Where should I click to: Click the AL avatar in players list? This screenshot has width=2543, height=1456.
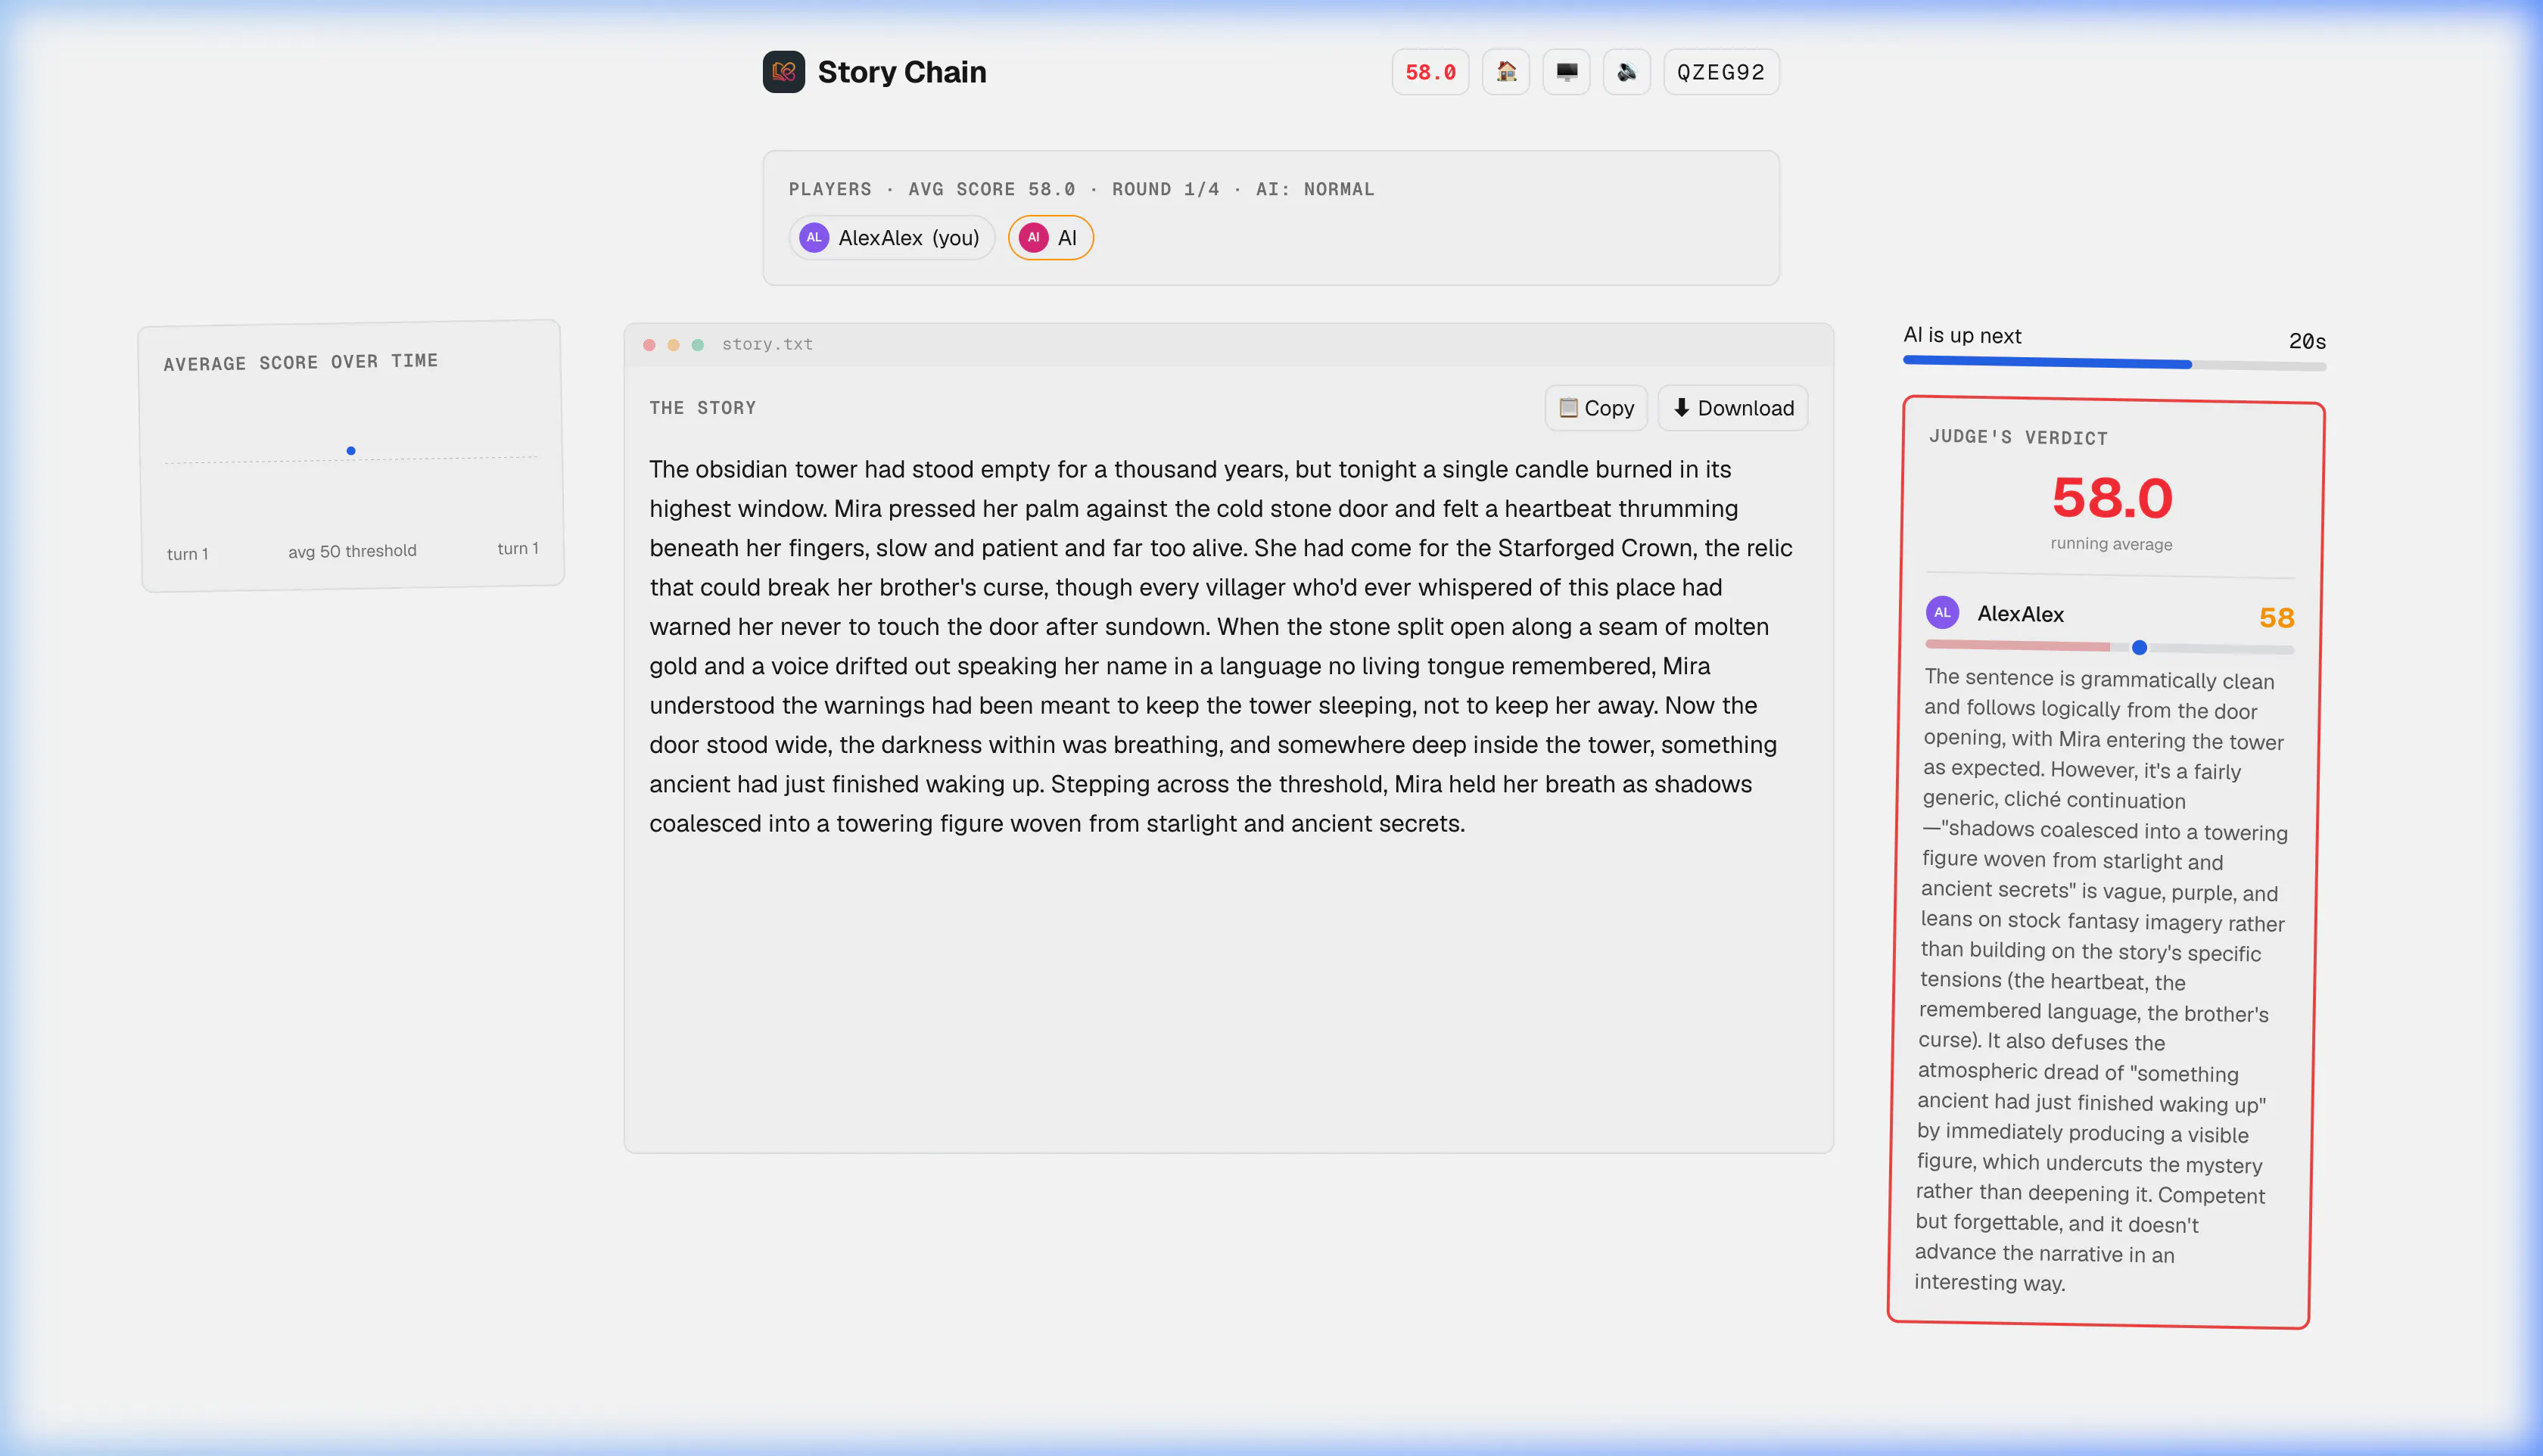pos(814,238)
